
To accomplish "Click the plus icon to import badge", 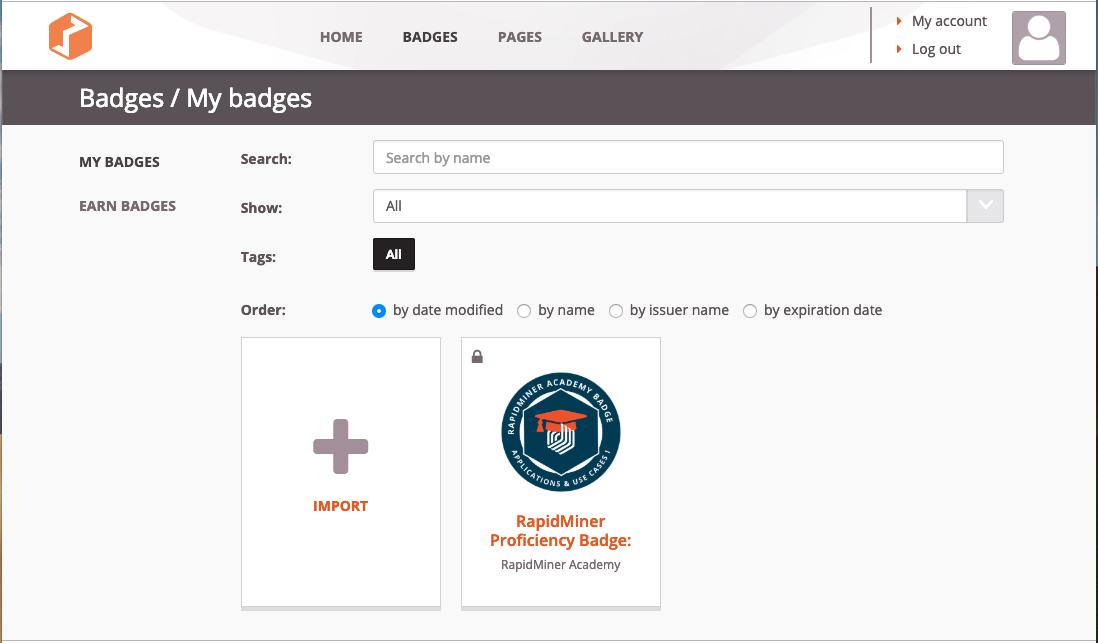I will tap(340, 446).
